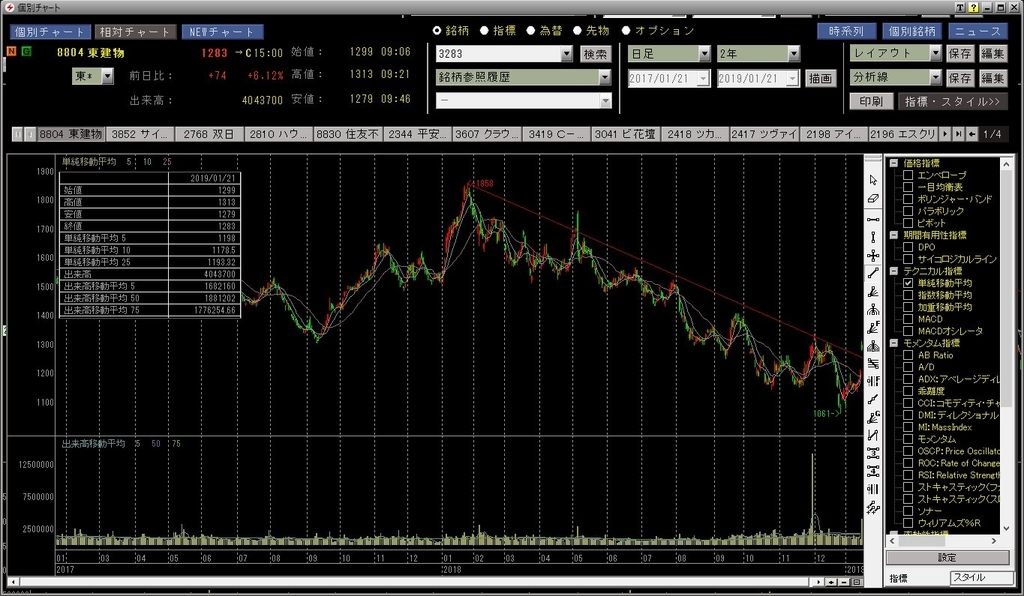Select the fan lines tool below trend line
Screen dimensions: 1024x596
(x=873, y=292)
